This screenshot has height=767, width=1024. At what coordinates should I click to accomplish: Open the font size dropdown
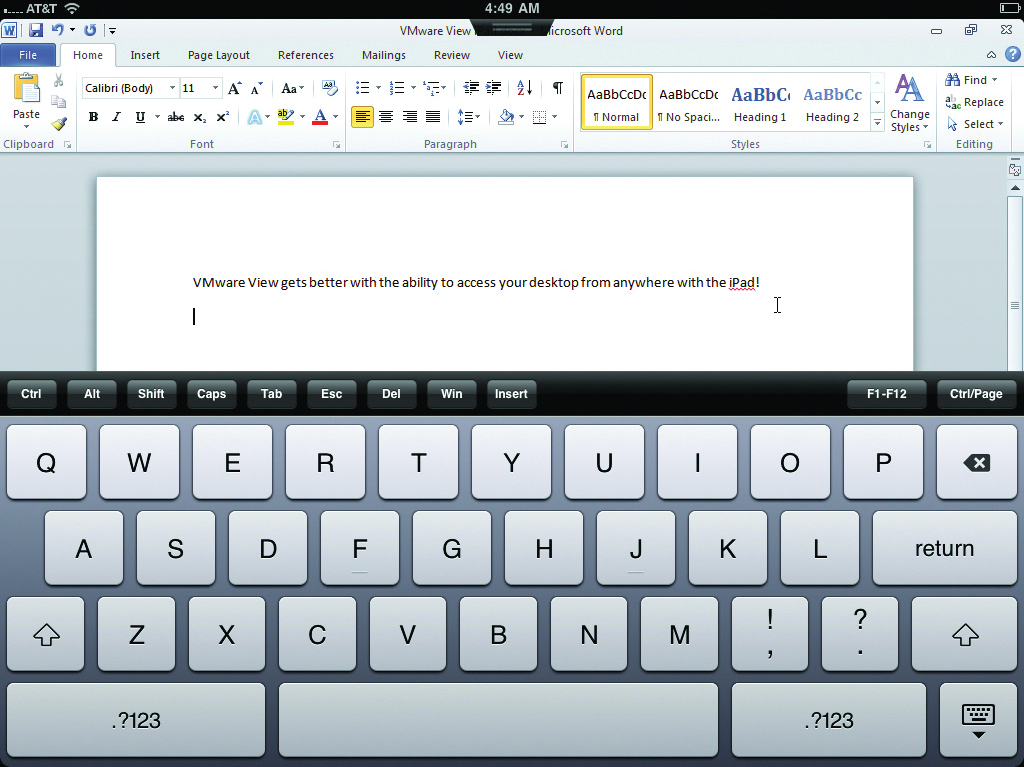click(x=215, y=88)
